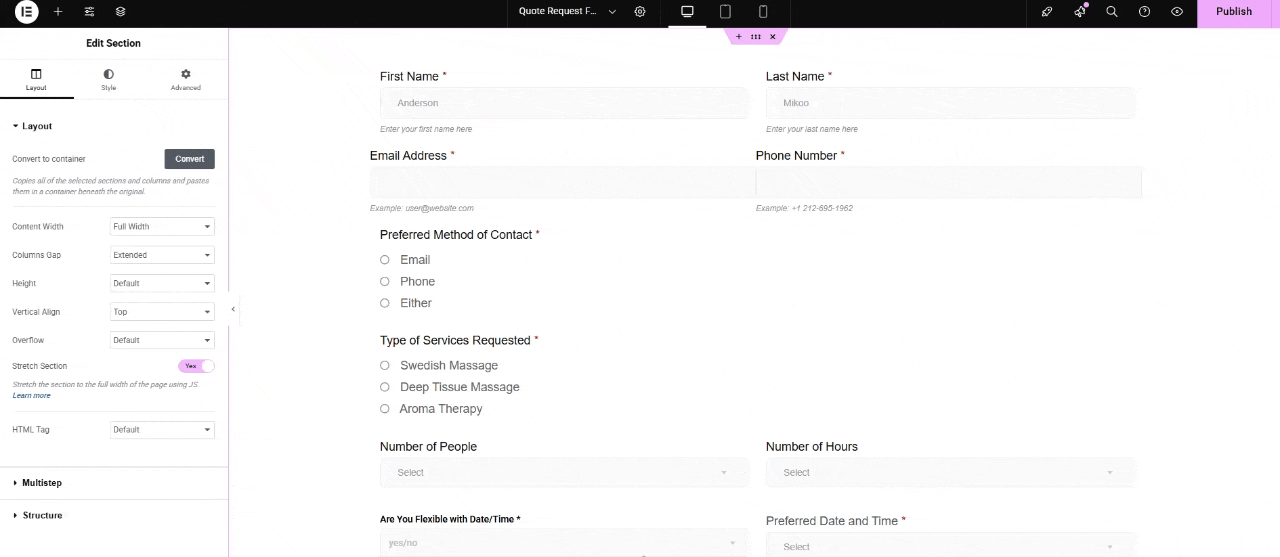Toggle the Stretch Section switch
Image resolution: width=1280 pixels, height=557 pixels.
(196, 366)
